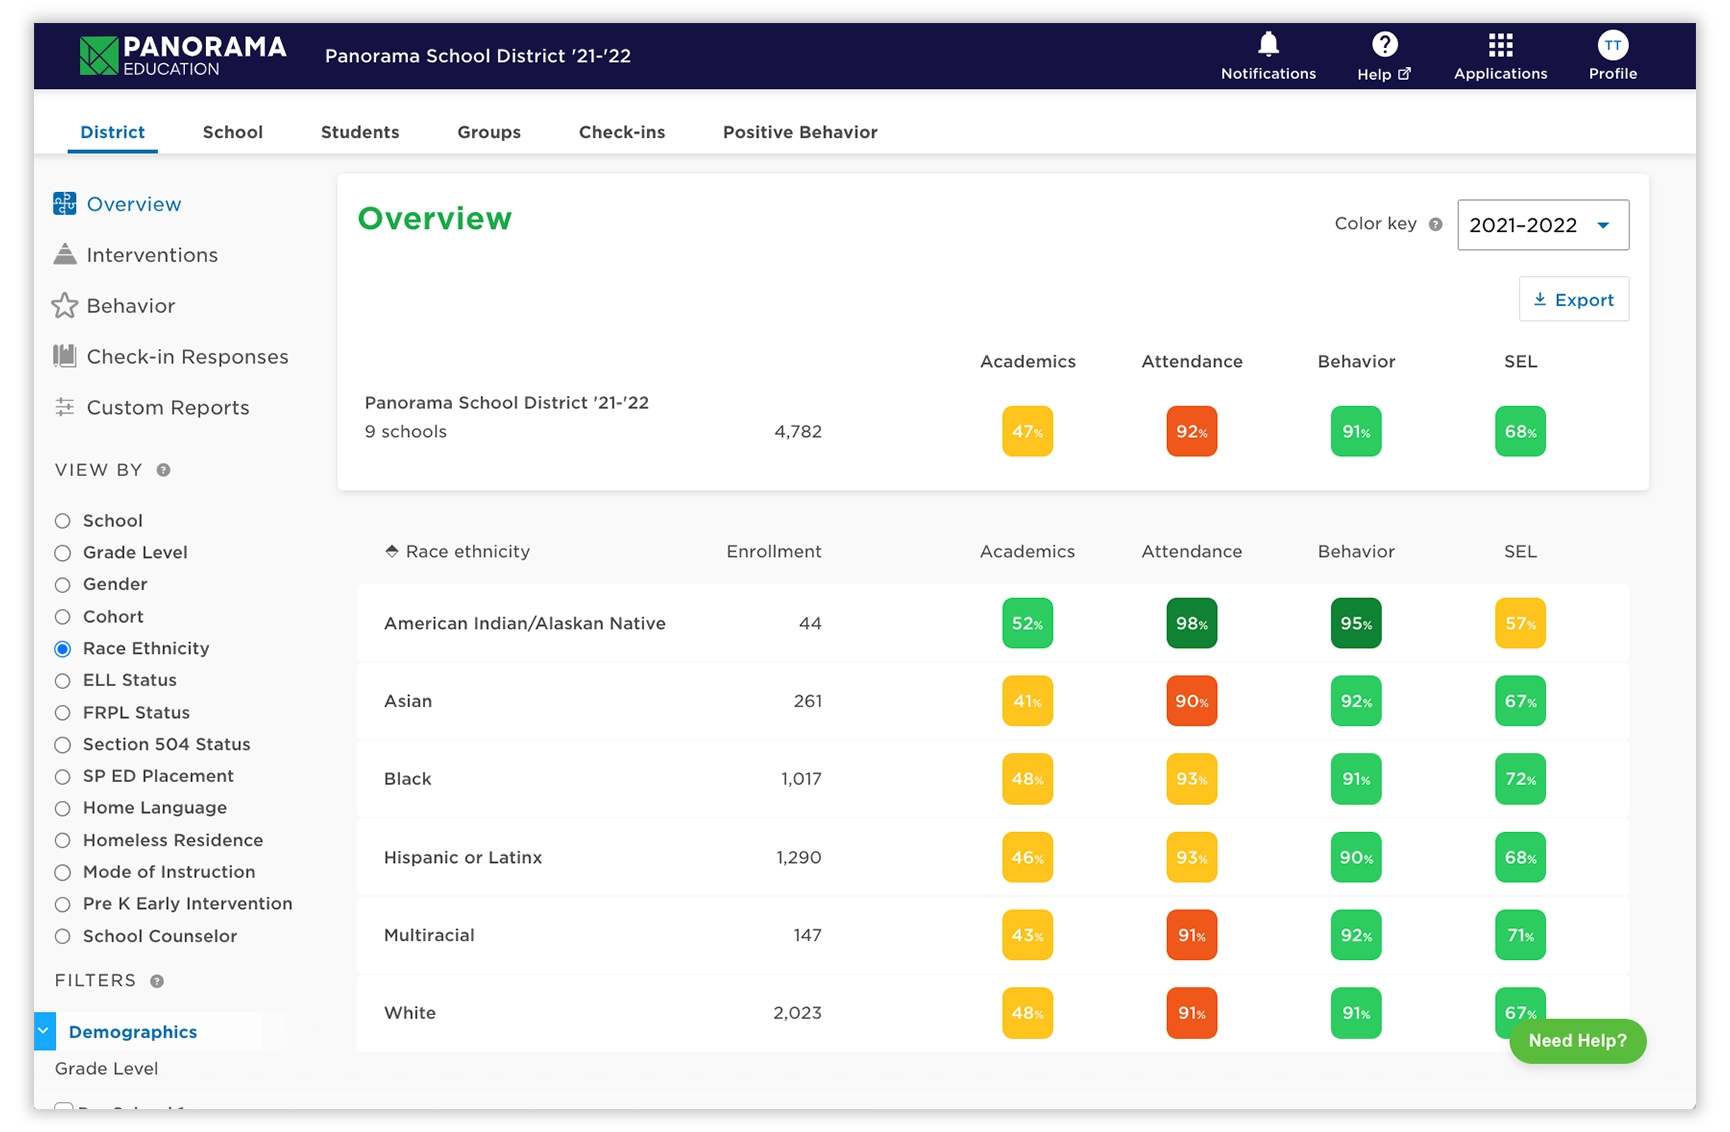Click the district total 4,782 value
This screenshot has height=1132, width=1730.
coord(798,431)
